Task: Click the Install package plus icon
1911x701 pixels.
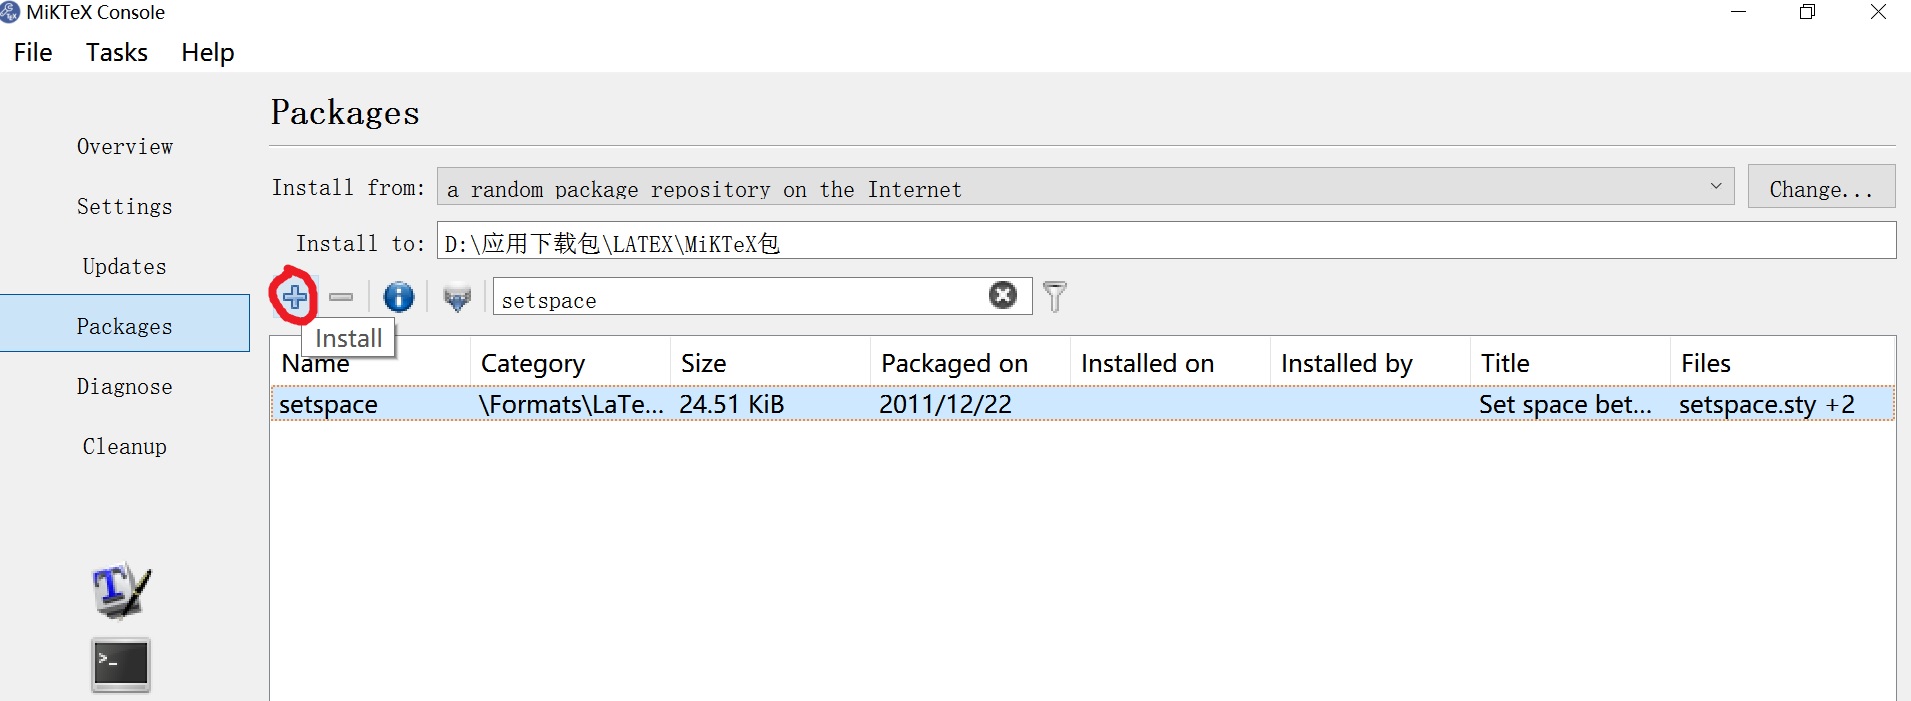Action: 294,296
